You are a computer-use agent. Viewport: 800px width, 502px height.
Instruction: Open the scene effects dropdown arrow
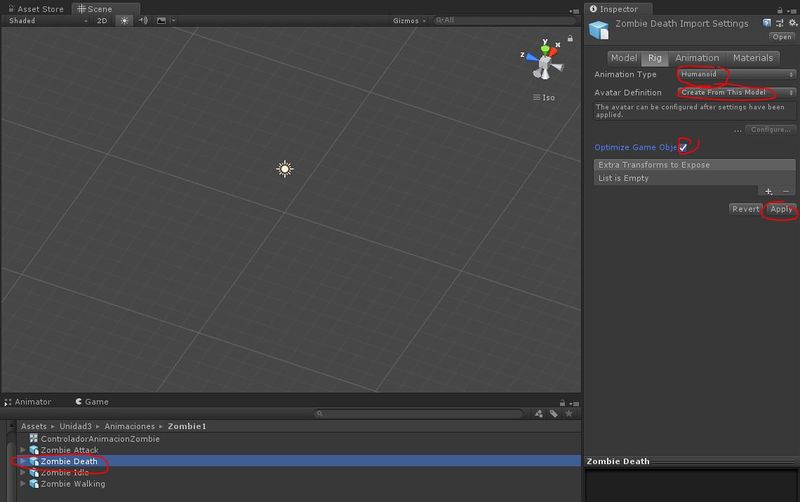coord(173,20)
